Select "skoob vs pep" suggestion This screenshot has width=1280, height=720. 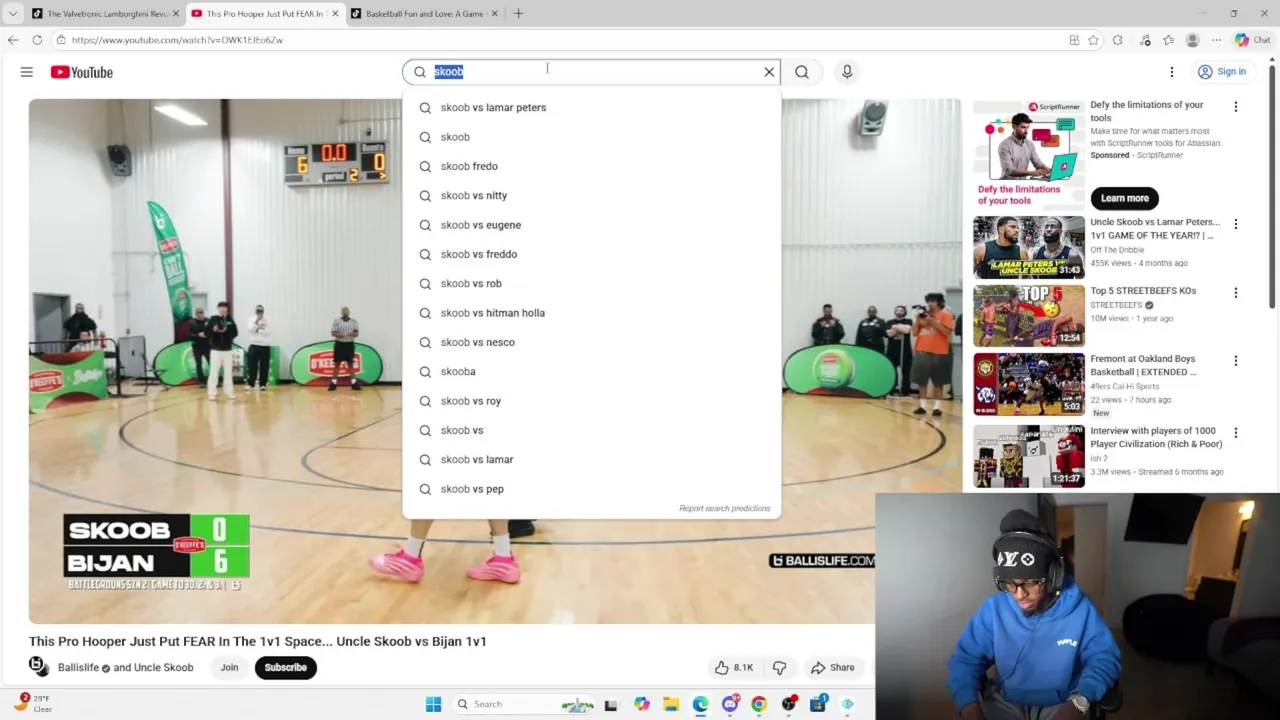pyautogui.click(x=592, y=489)
